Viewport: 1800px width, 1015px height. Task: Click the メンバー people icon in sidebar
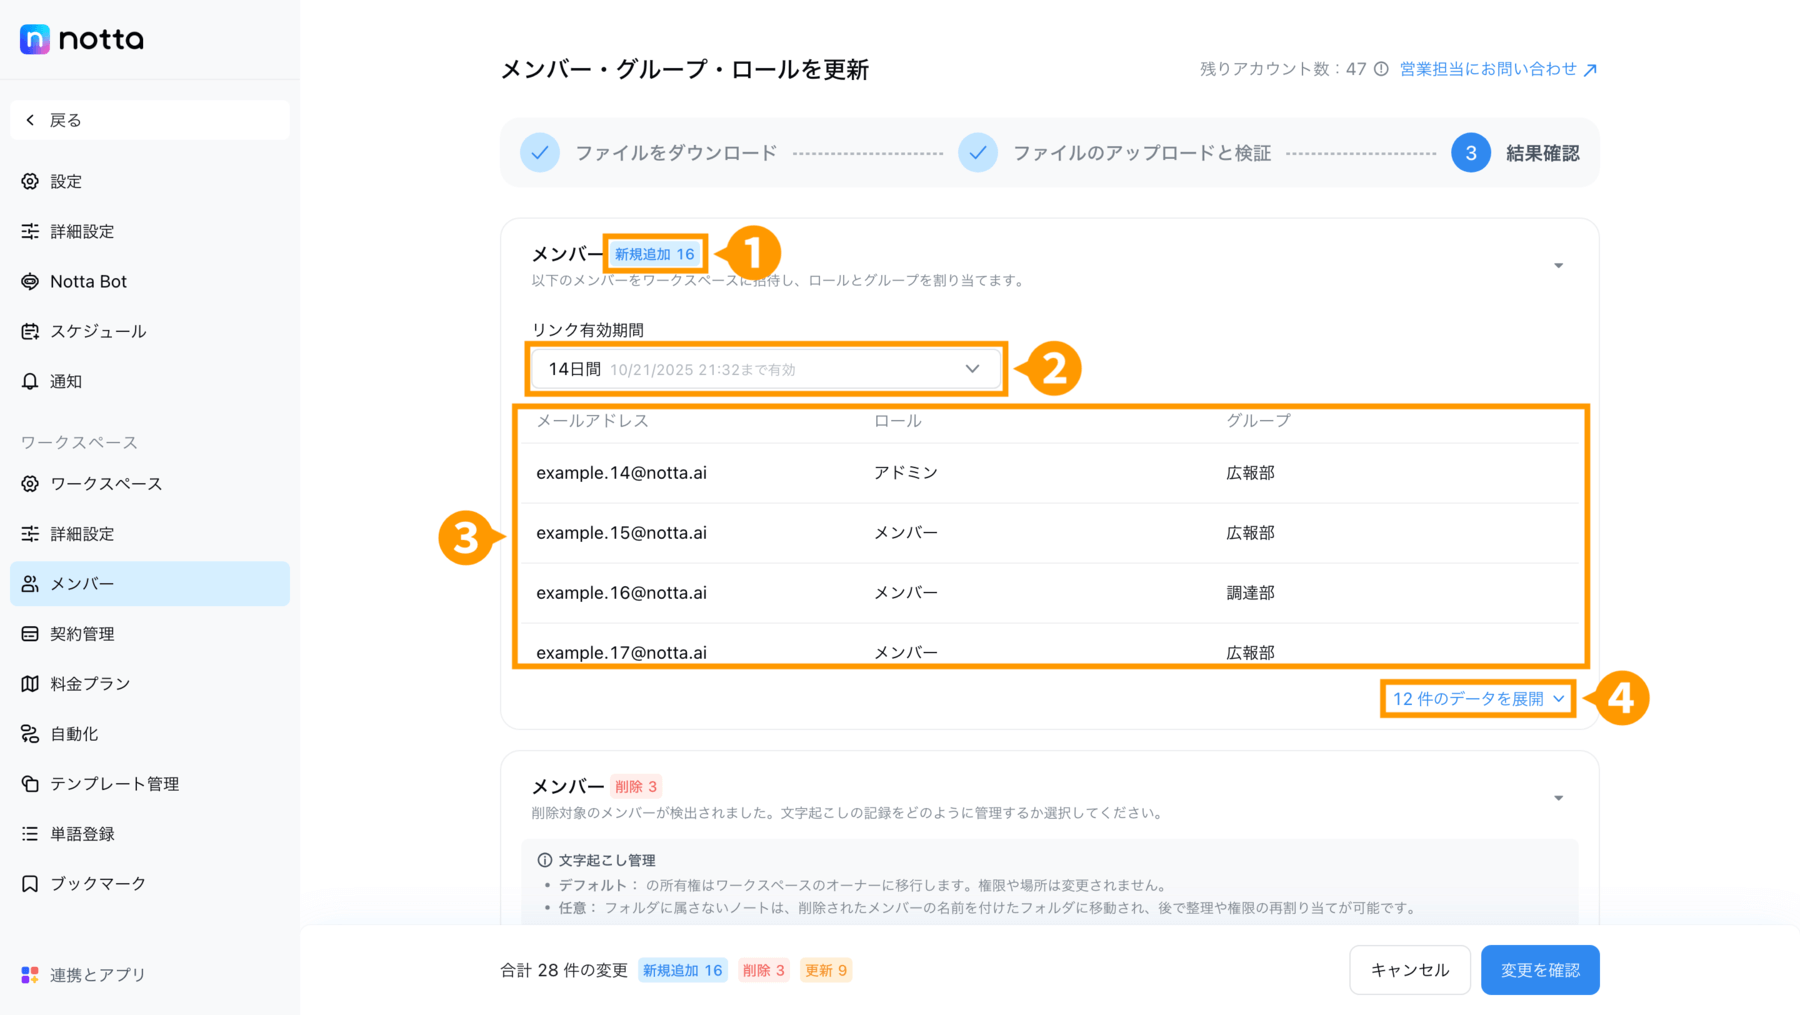coord(30,583)
